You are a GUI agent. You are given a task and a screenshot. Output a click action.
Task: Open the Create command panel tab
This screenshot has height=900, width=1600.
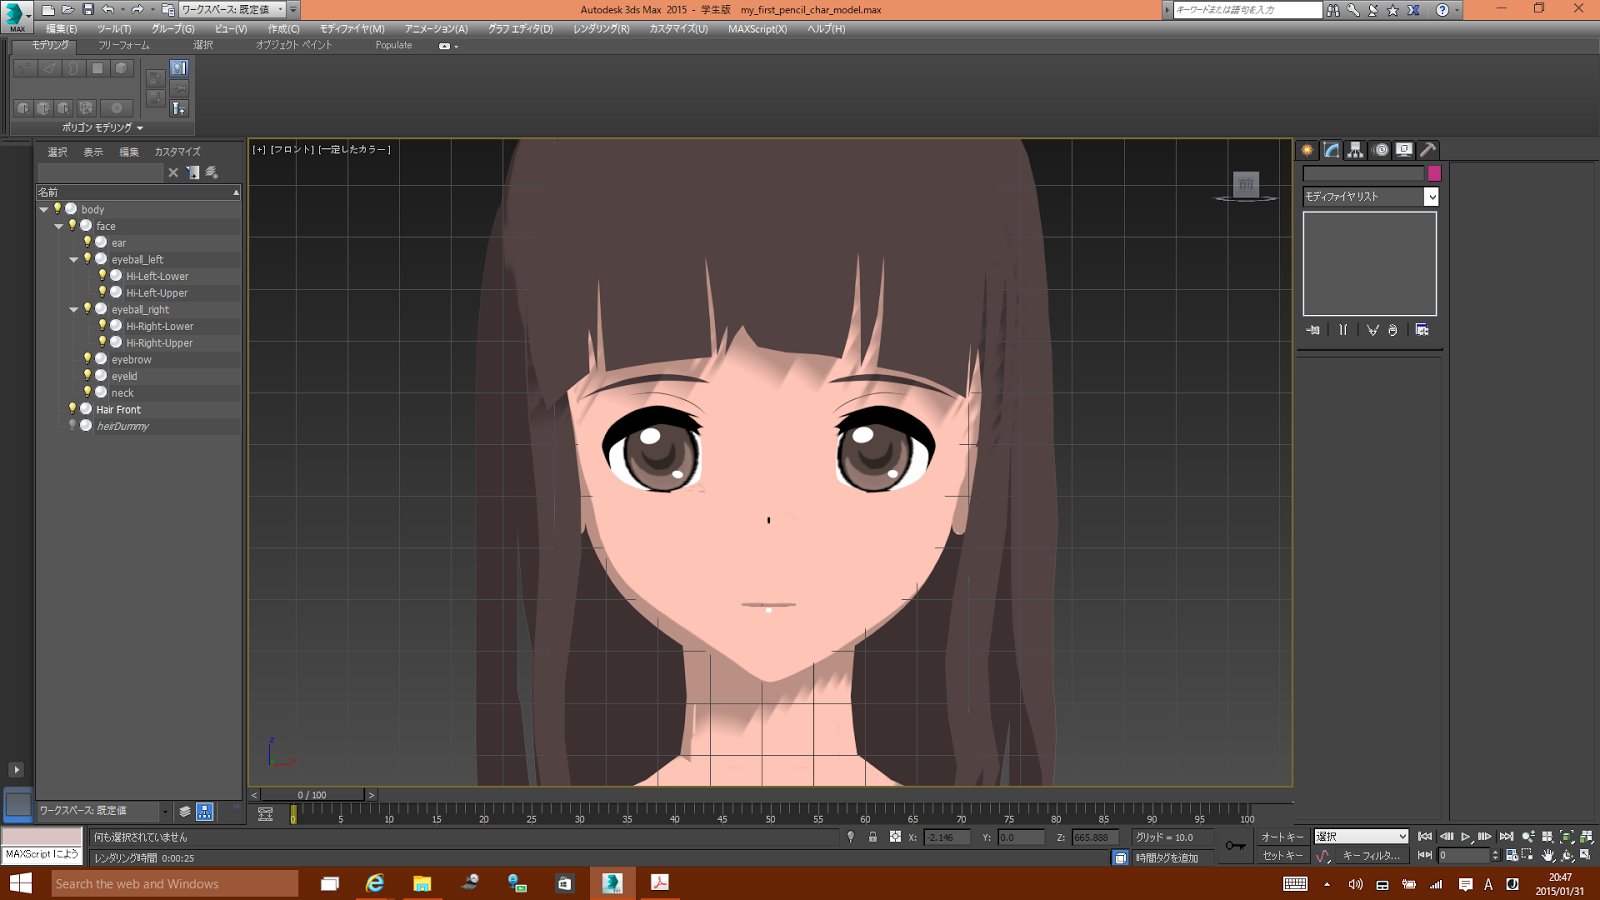[1307, 150]
